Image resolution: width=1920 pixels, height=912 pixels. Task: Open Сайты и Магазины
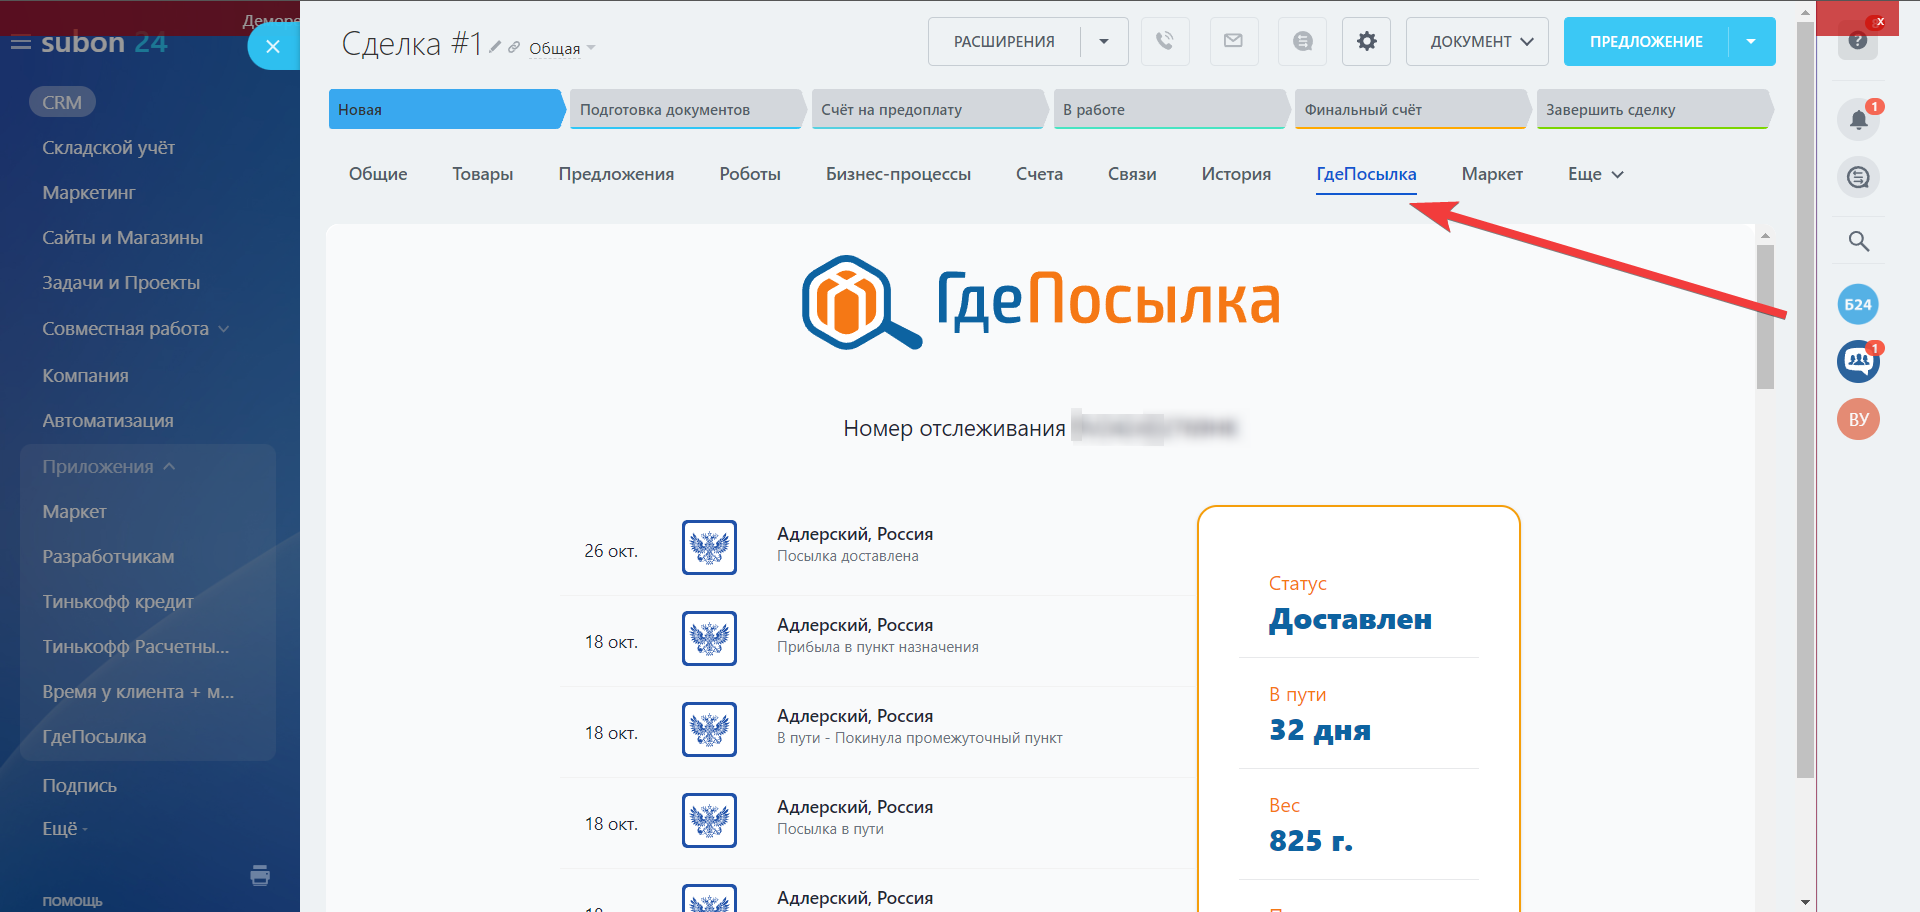point(122,238)
